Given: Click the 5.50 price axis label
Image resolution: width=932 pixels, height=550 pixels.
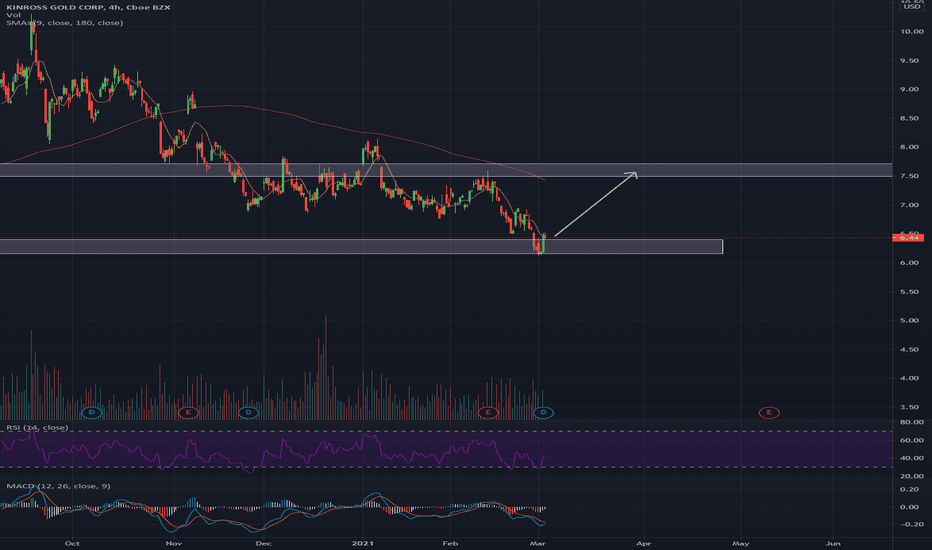Looking at the screenshot, I should point(911,291).
